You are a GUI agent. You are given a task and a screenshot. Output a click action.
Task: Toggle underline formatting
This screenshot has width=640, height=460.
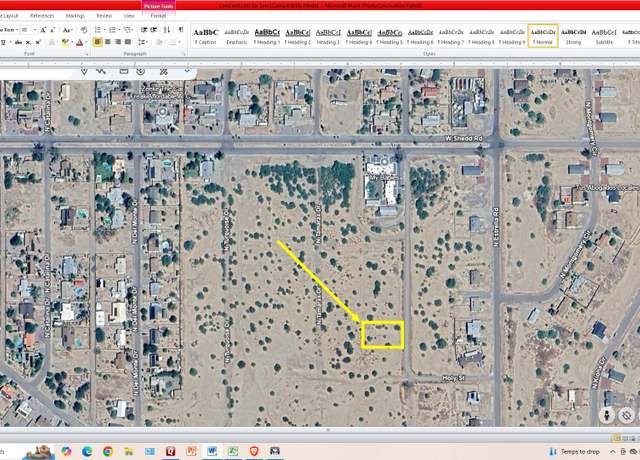coord(3,42)
